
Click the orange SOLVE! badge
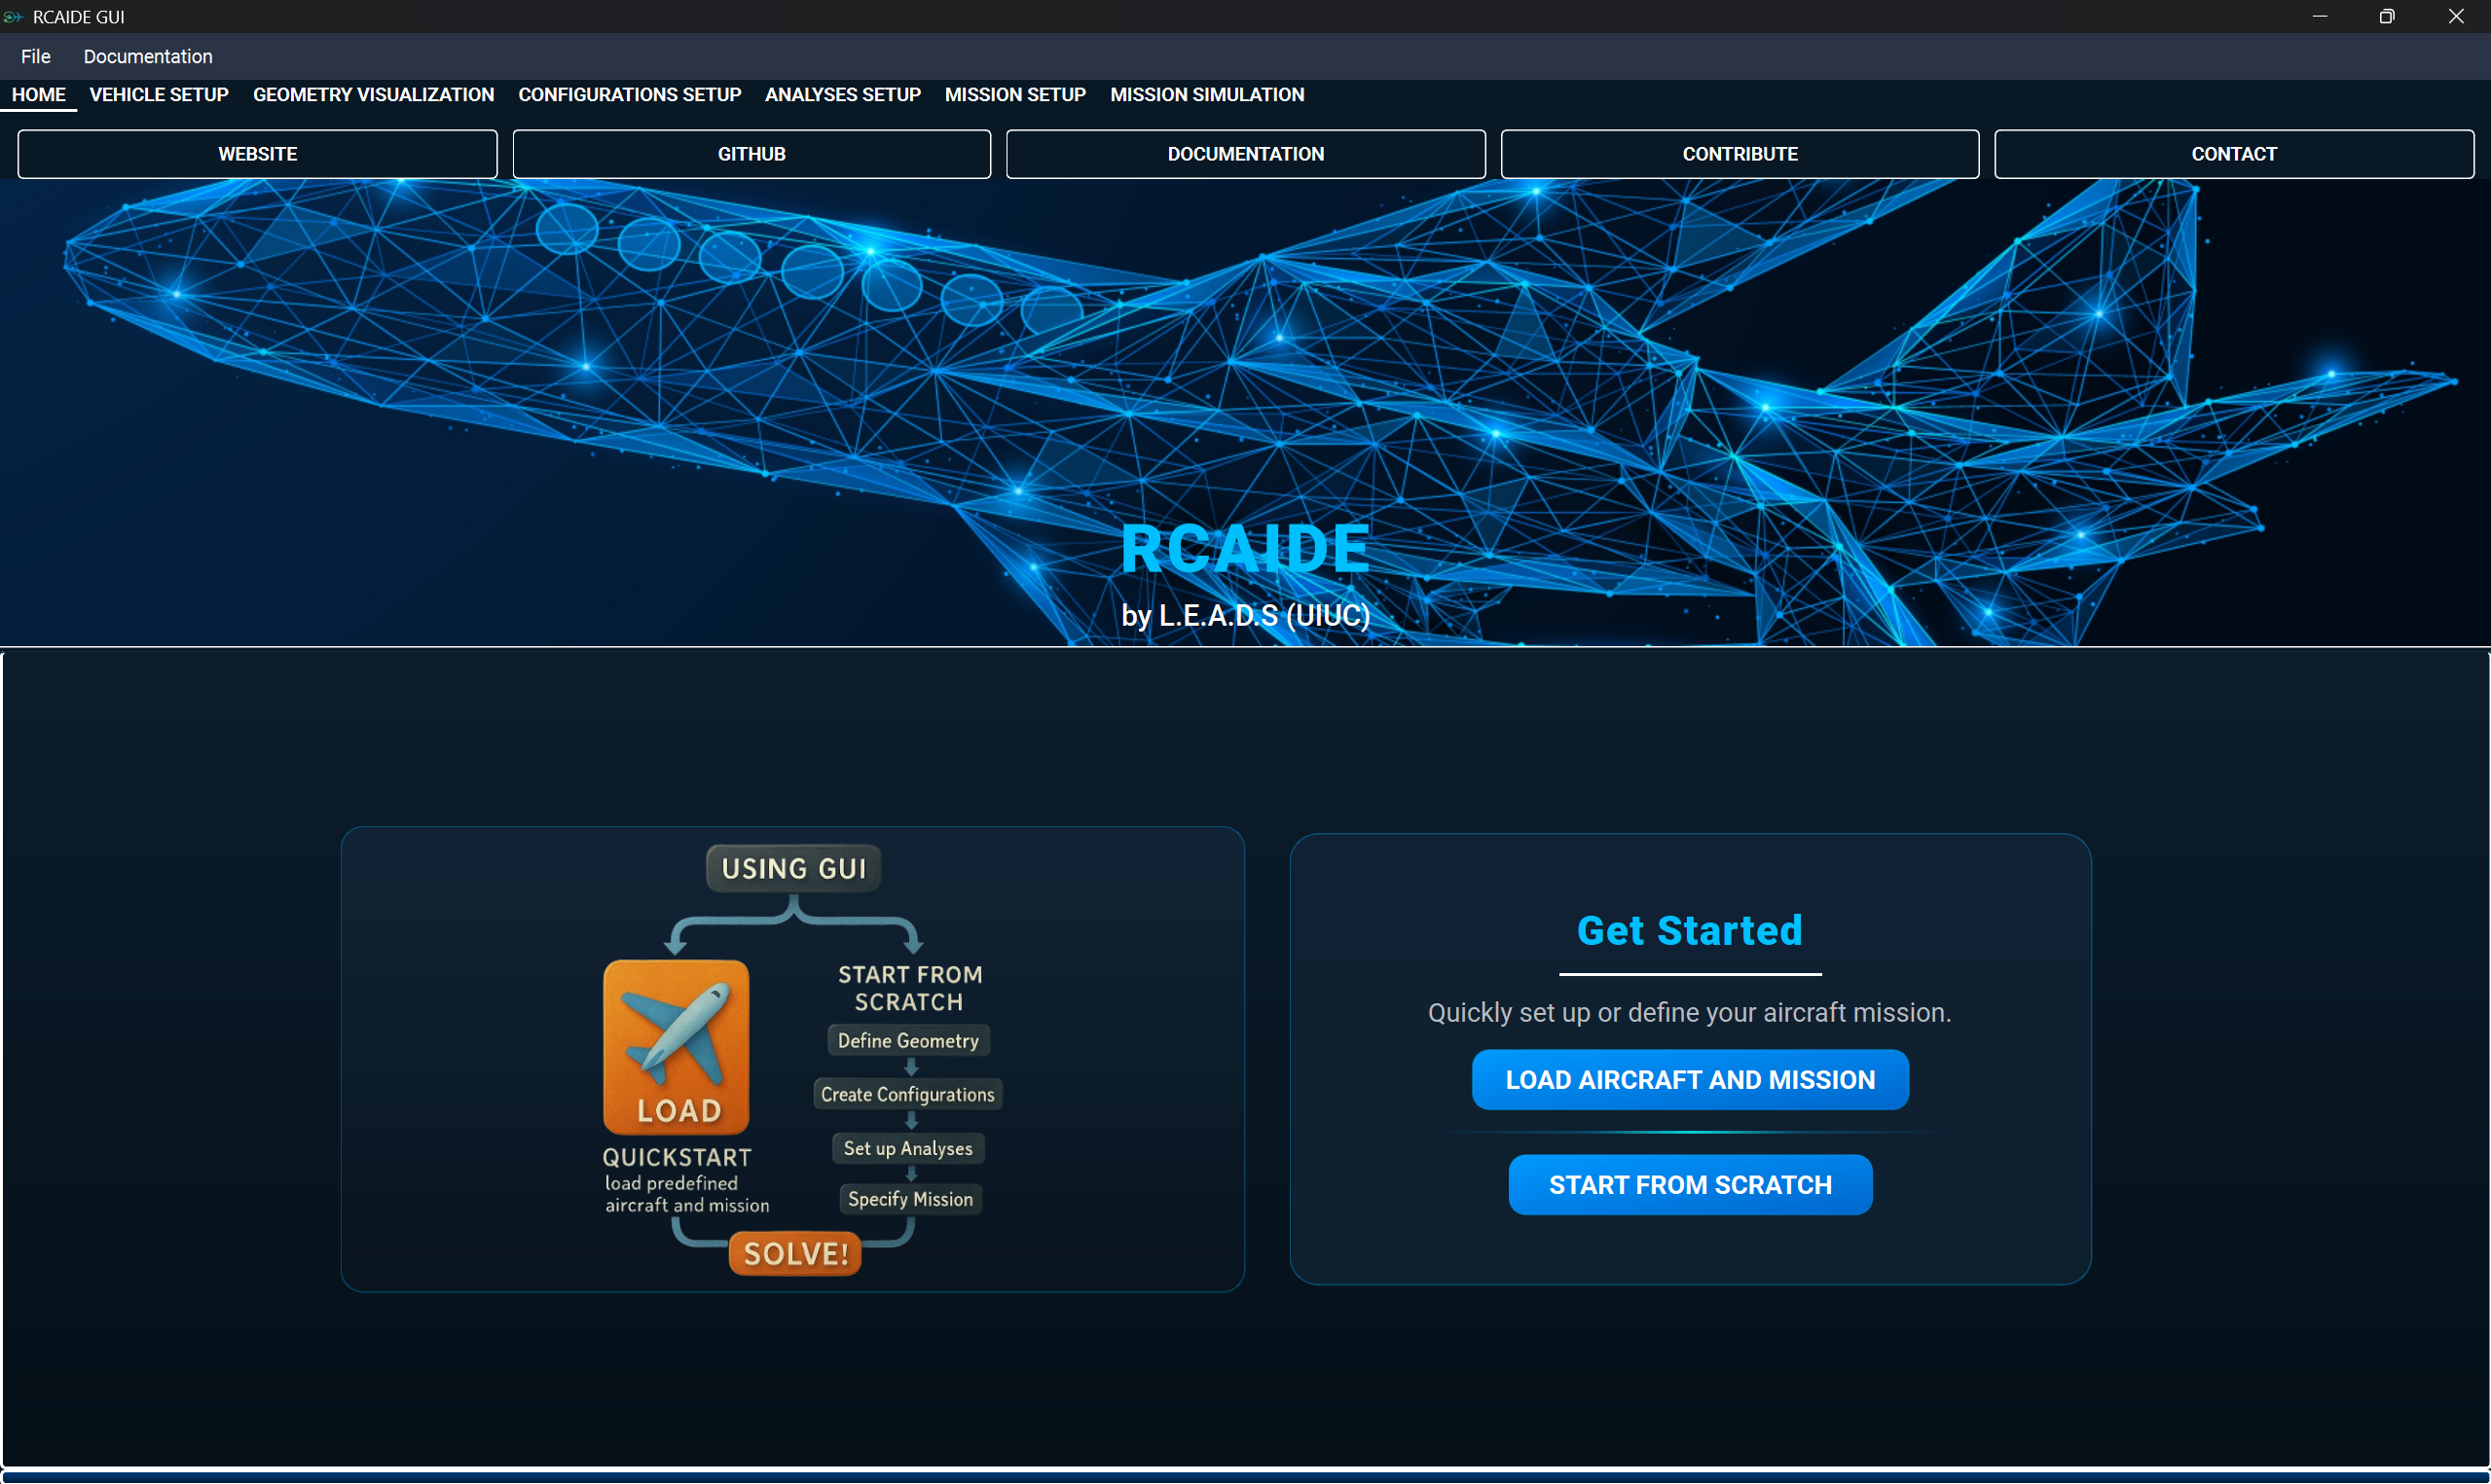pos(795,1253)
